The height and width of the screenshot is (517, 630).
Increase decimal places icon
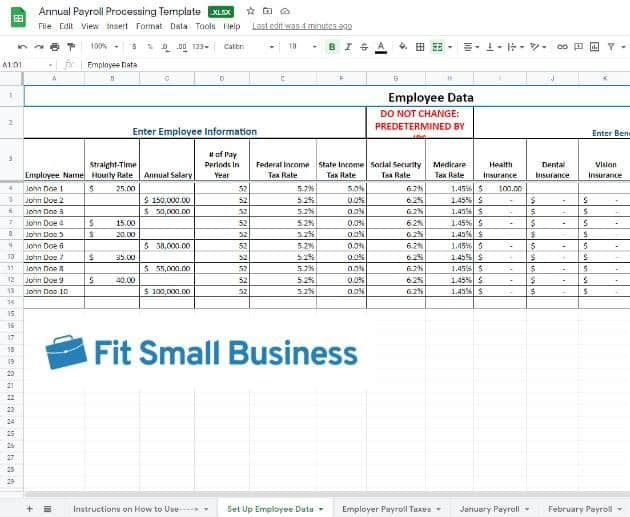(182, 47)
